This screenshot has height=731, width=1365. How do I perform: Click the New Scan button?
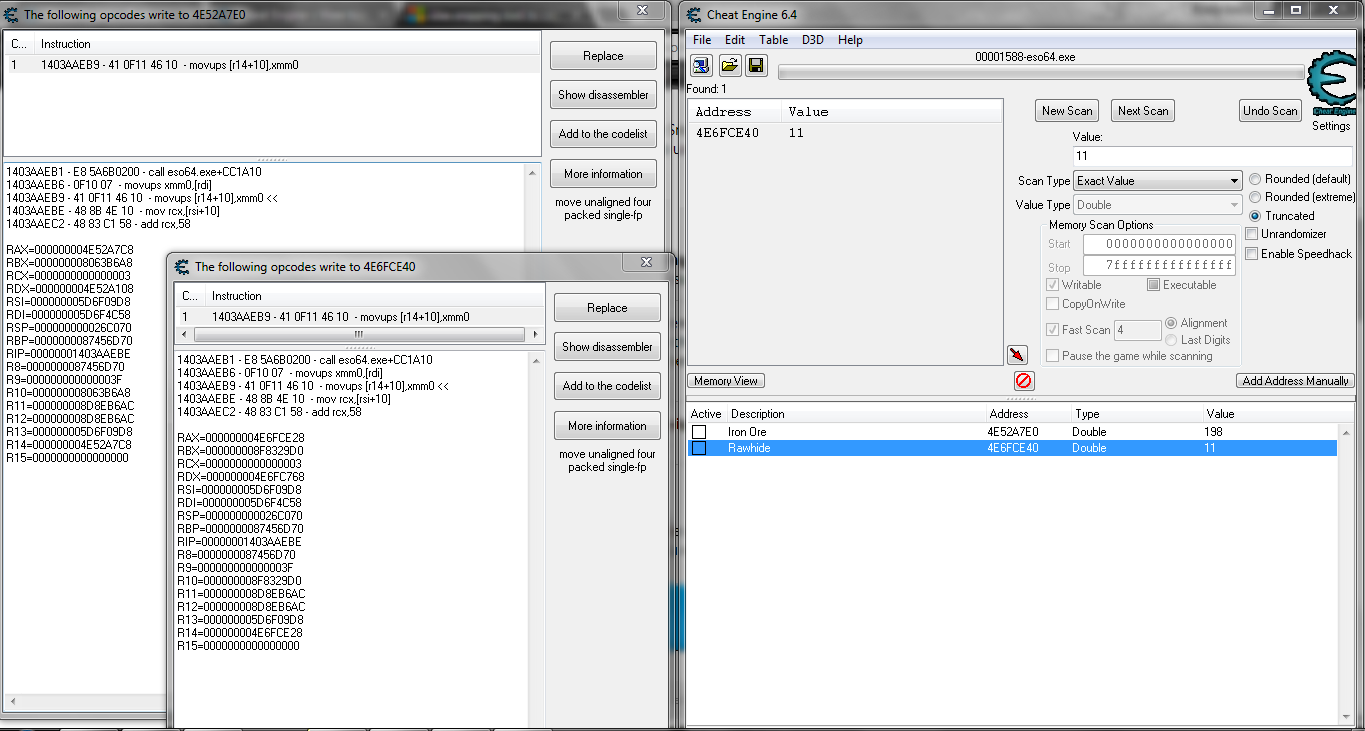1067,111
